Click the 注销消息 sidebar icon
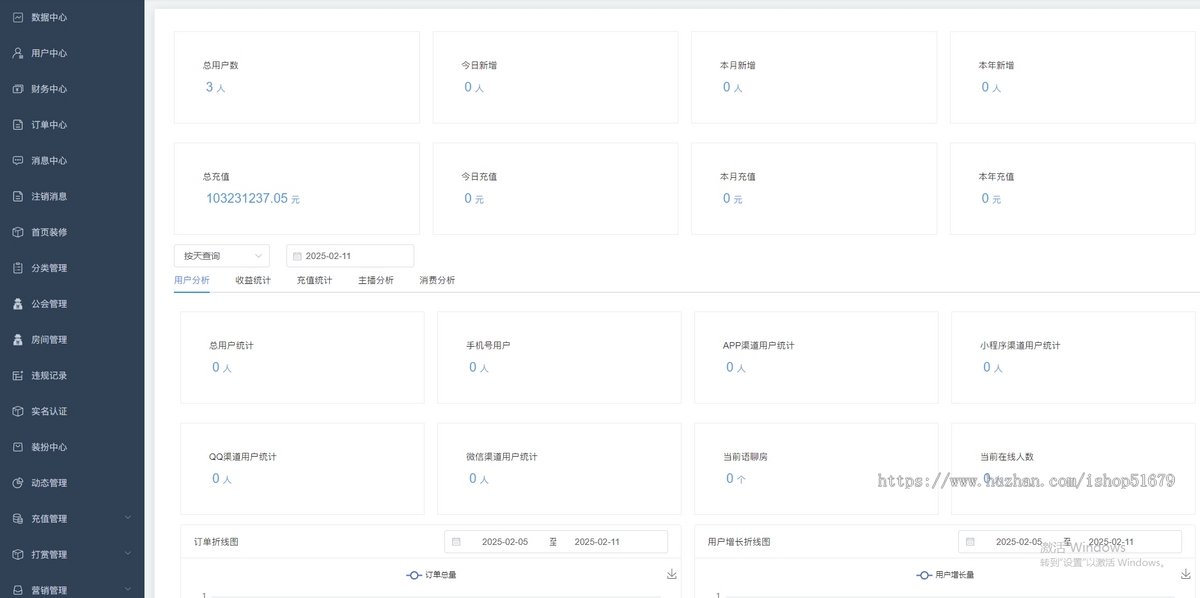Screen dimensions: 1200x598 click(x=18, y=196)
